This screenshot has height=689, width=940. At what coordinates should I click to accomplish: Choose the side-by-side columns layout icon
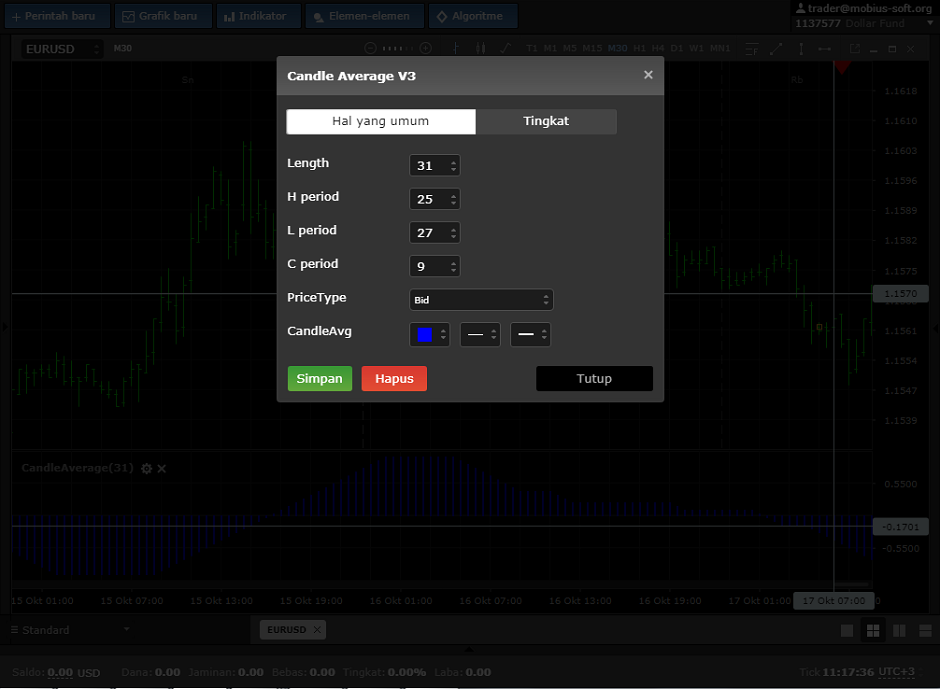(899, 630)
